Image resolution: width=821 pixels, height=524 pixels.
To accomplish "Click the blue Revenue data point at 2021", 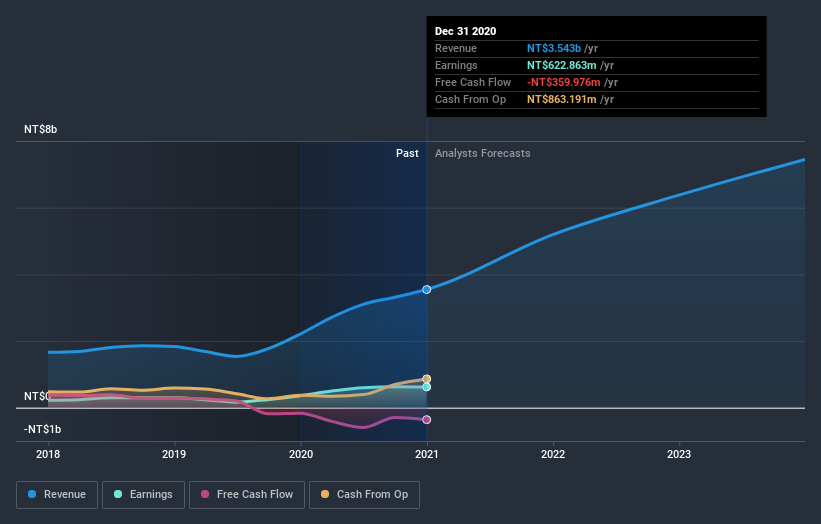I will 427,289.
